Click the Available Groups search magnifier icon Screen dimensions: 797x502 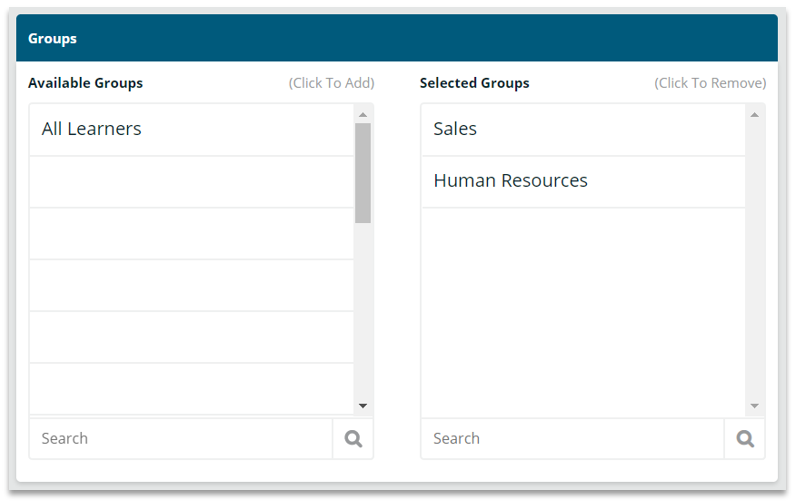353,438
